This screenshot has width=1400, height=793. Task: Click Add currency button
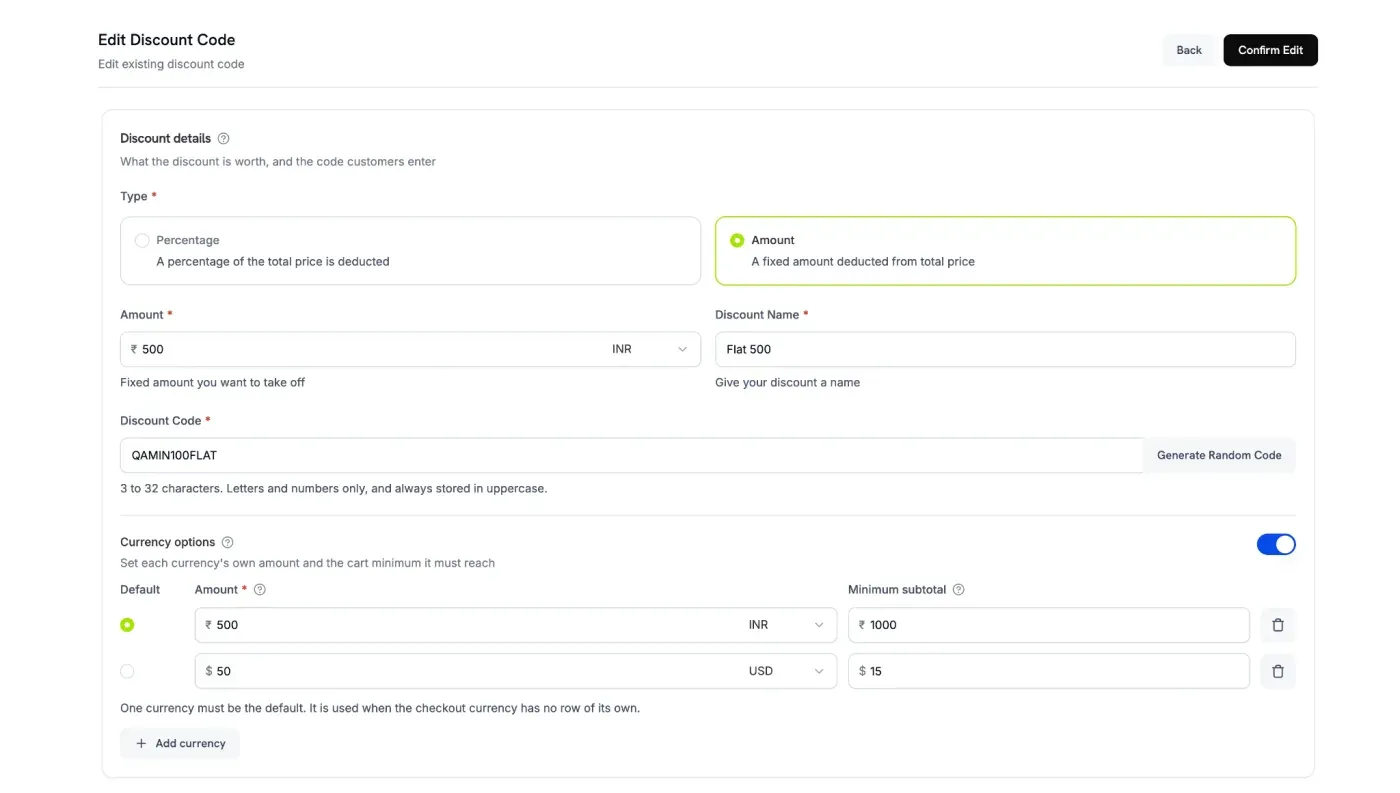(x=180, y=743)
